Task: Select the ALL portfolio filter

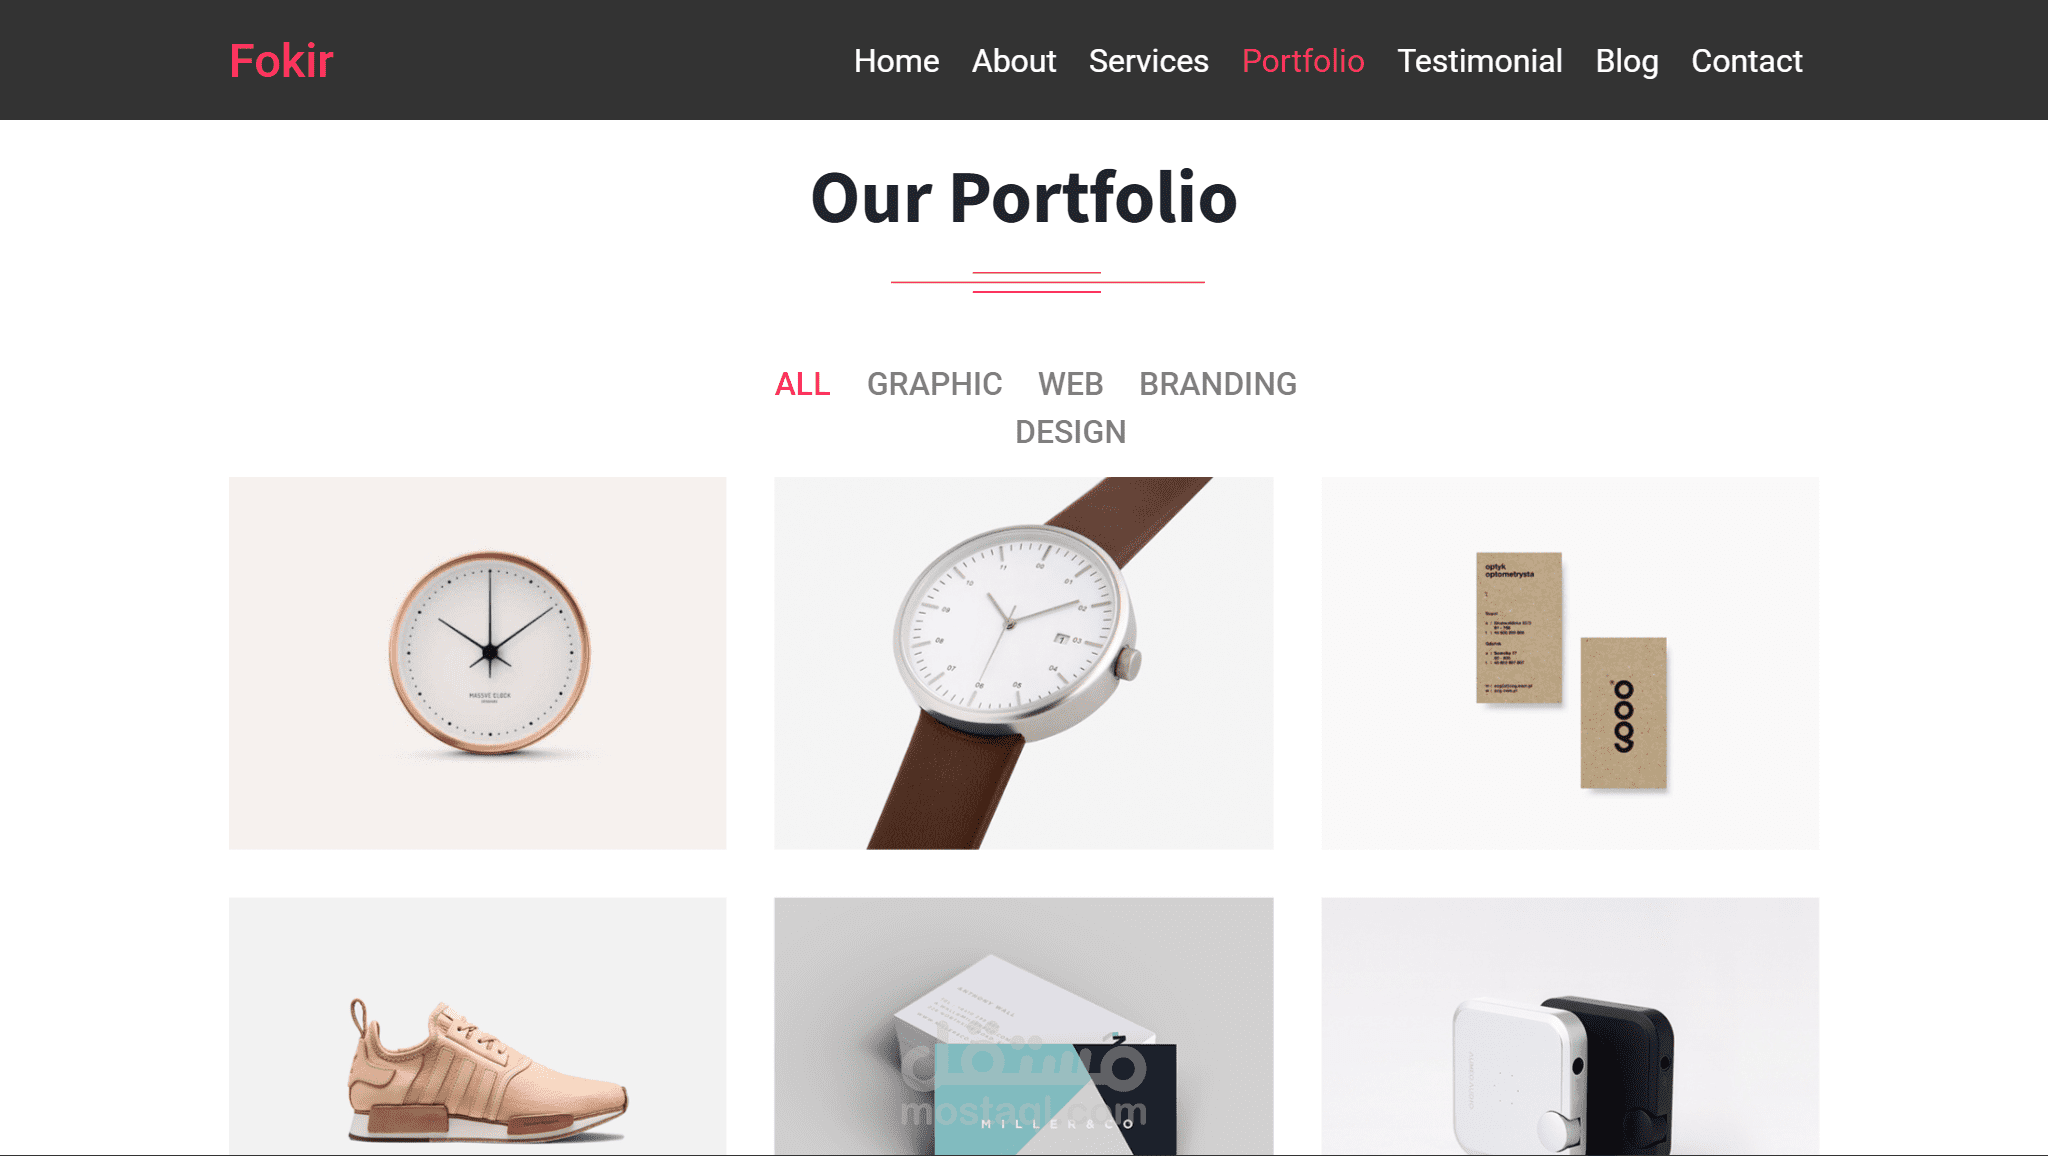Action: click(x=802, y=384)
